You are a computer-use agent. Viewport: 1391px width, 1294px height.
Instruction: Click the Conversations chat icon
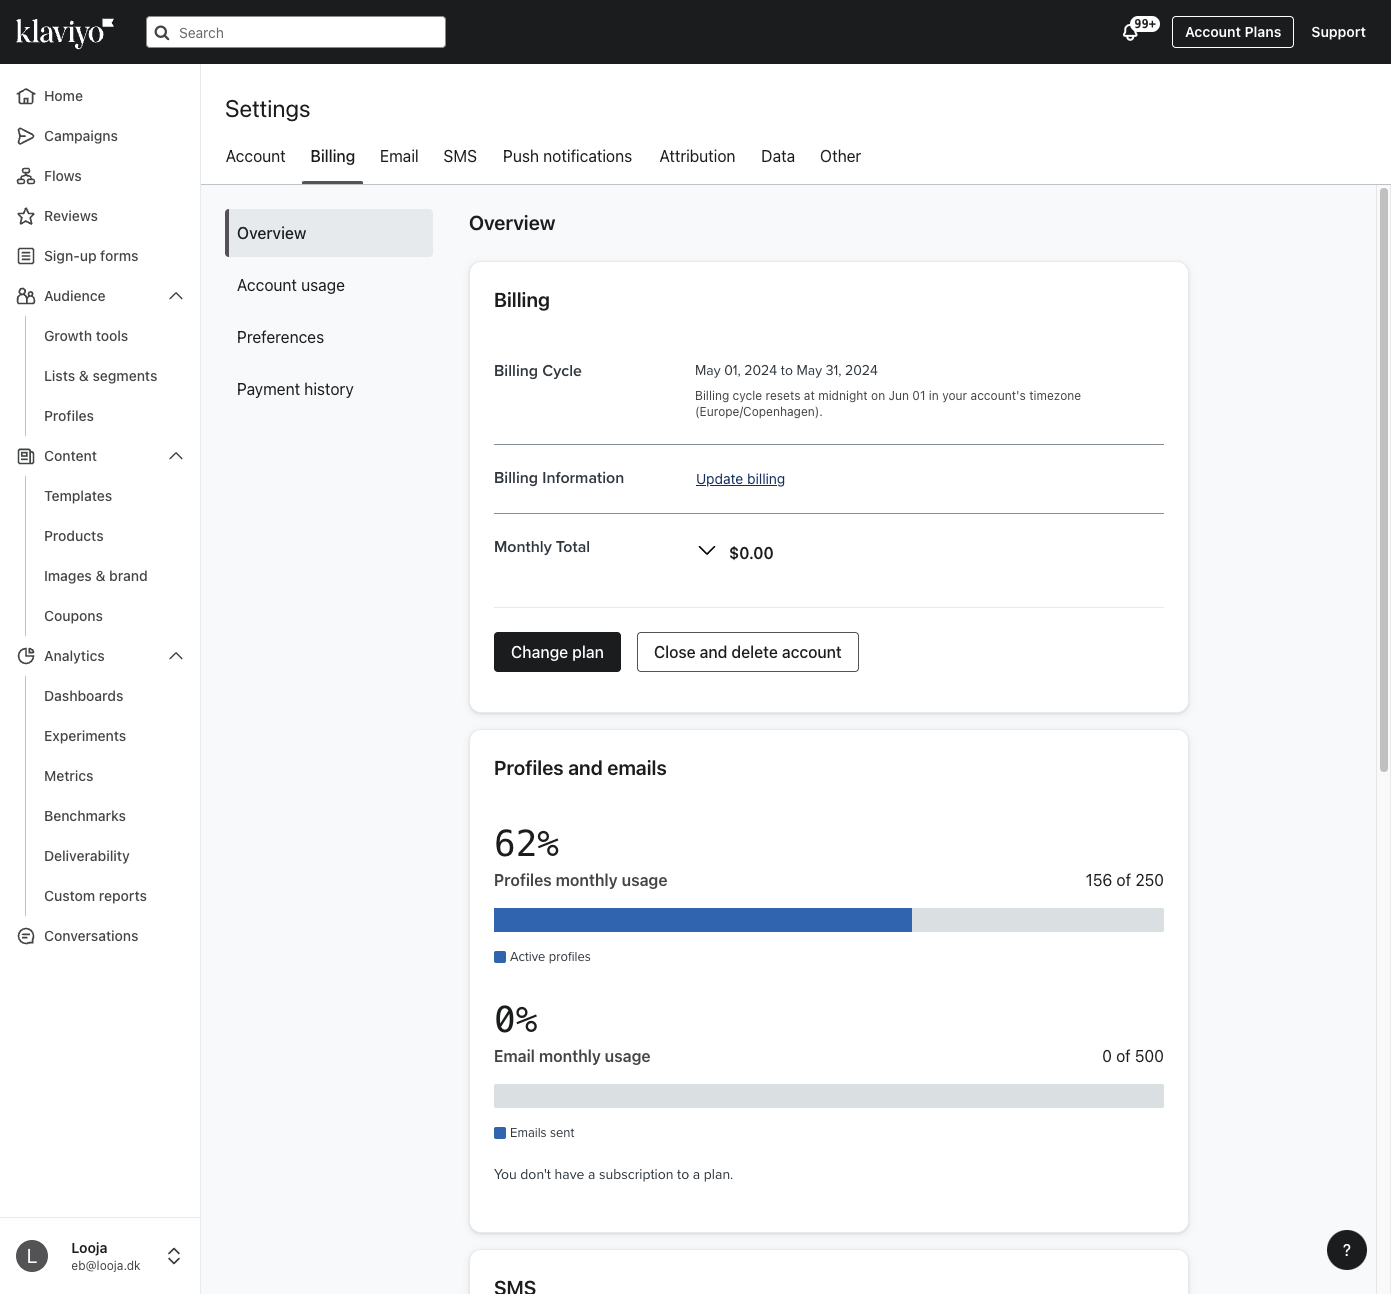click(26, 936)
